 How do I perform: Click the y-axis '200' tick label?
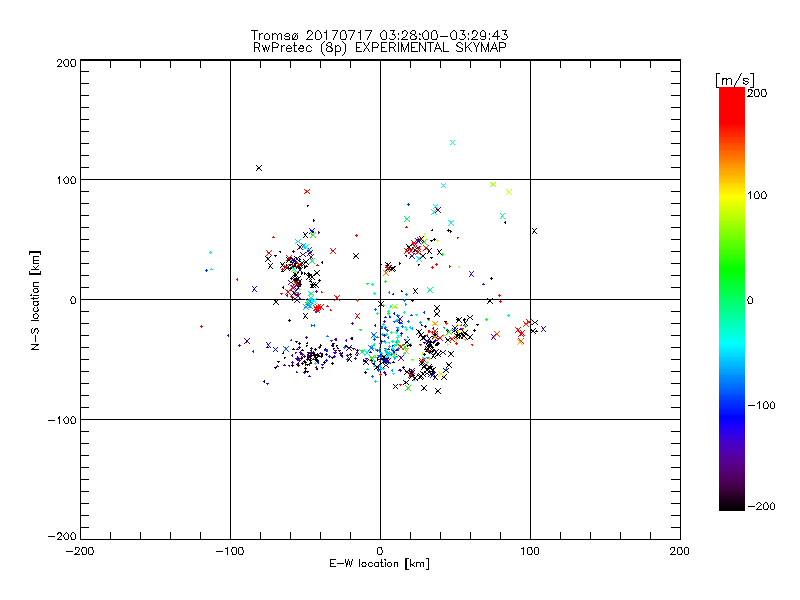tap(66, 63)
